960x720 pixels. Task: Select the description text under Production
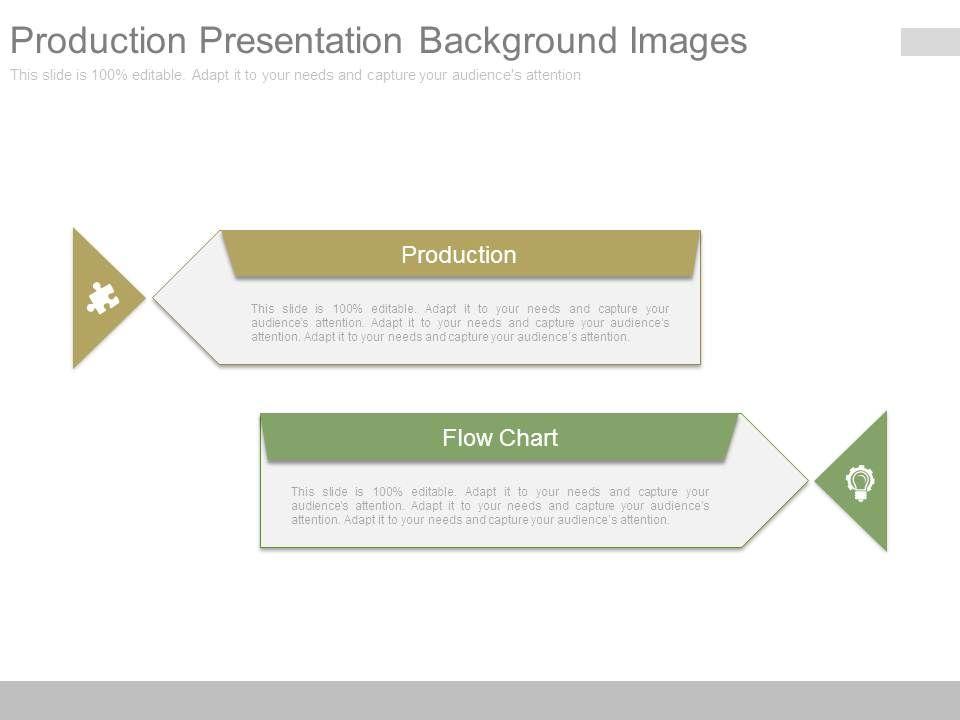coord(460,323)
